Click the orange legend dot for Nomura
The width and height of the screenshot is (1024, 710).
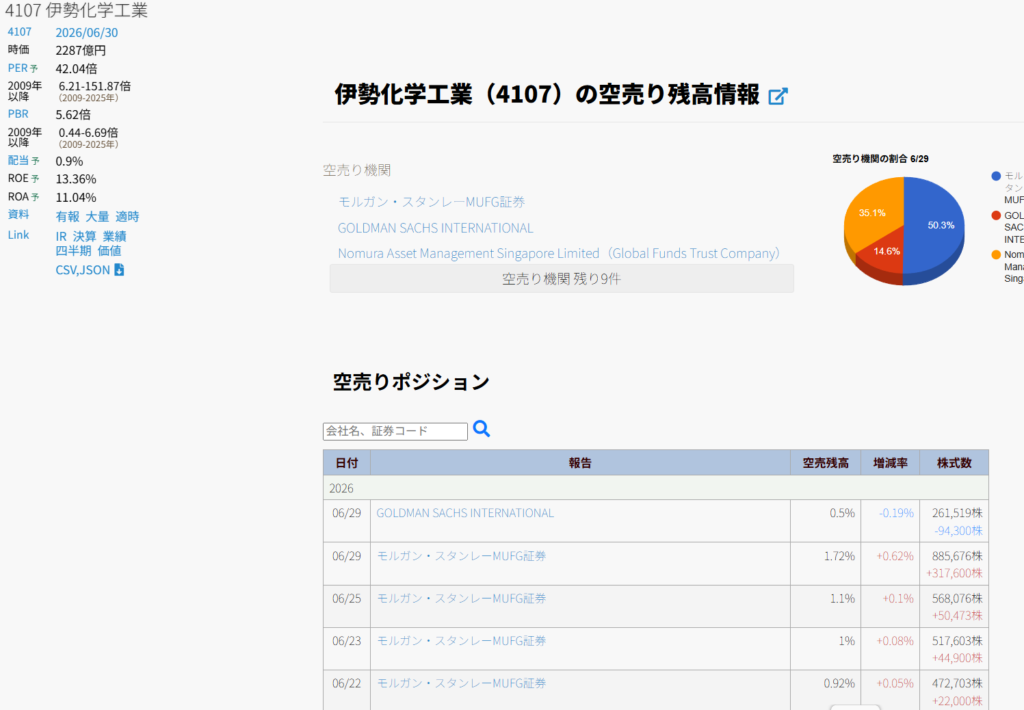tap(996, 254)
